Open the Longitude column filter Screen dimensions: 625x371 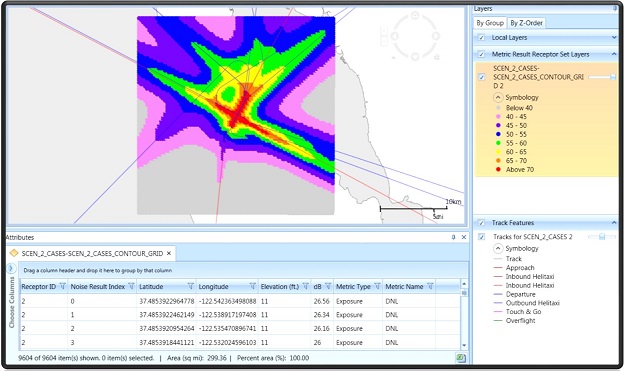tap(253, 286)
